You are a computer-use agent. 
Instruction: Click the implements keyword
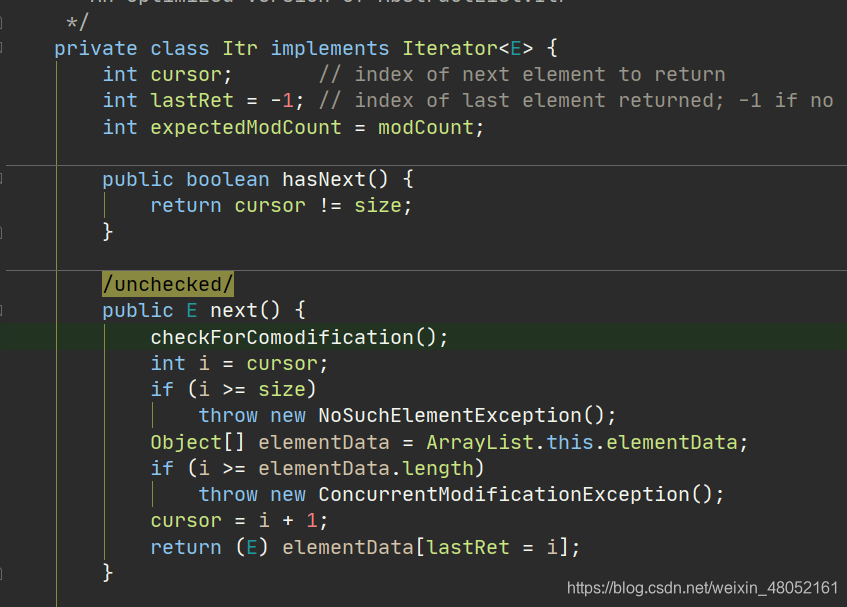[330, 49]
